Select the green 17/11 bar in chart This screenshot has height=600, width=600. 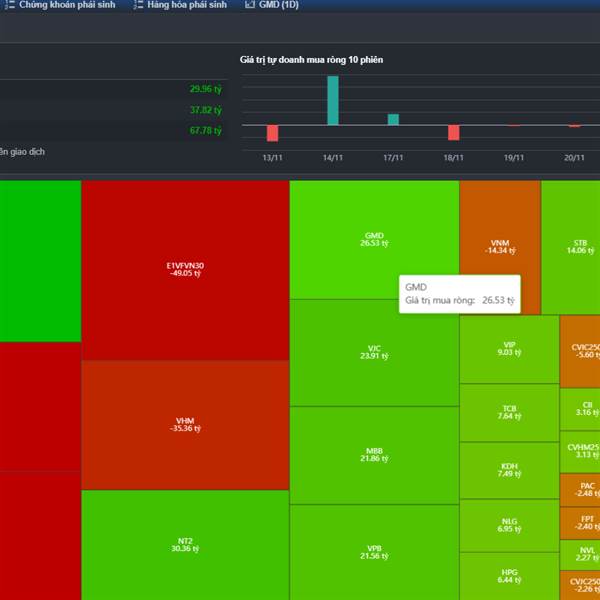click(393, 119)
